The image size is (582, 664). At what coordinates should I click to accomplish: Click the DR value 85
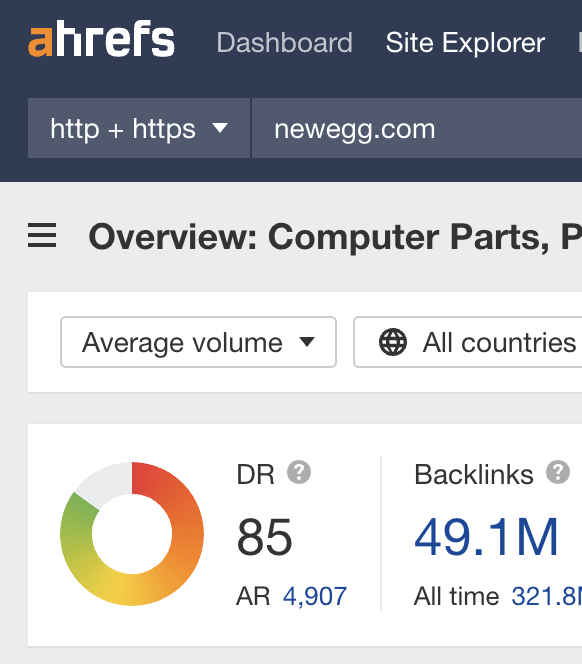point(264,537)
